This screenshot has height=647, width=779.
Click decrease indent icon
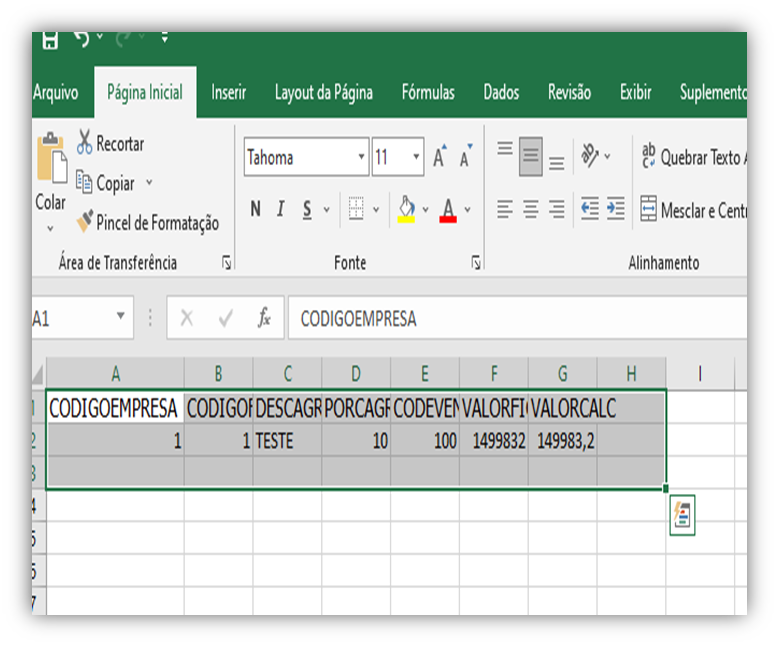tap(590, 209)
